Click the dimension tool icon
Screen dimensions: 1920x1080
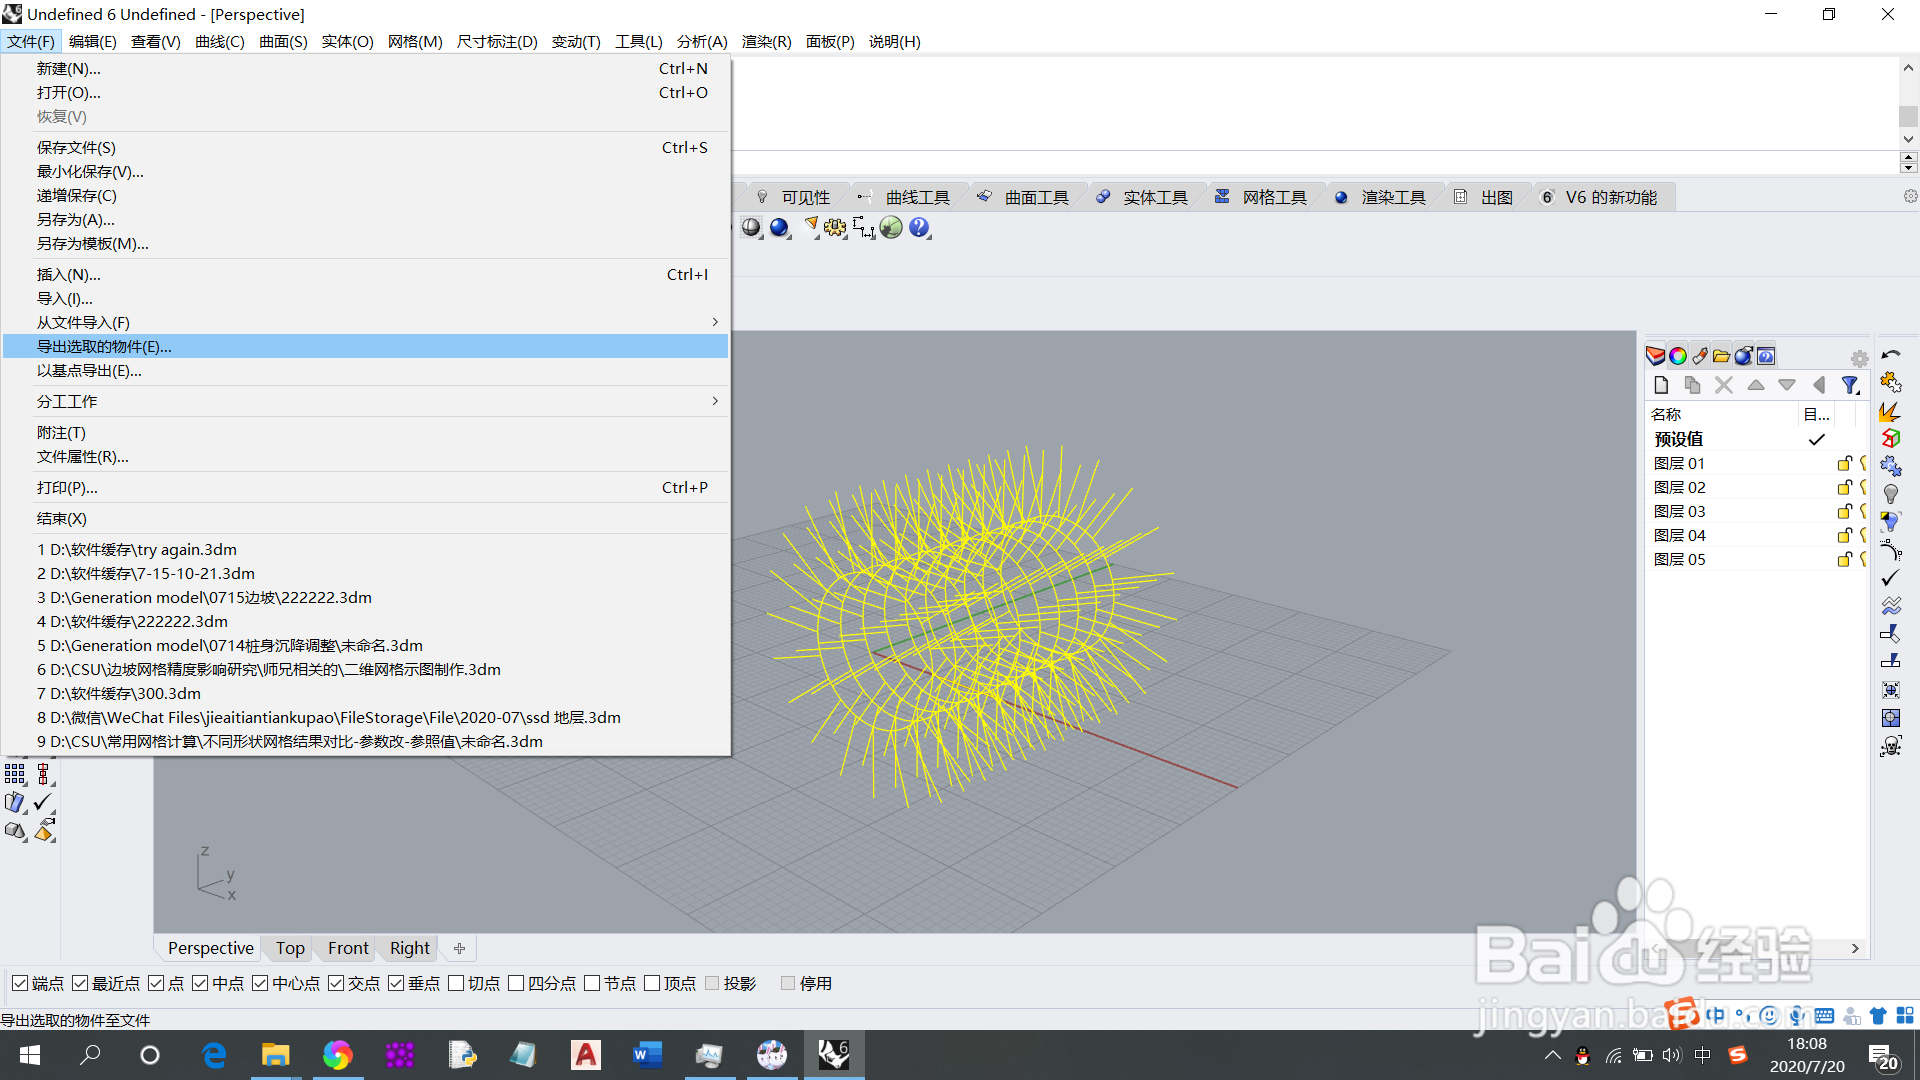click(x=864, y=228)
